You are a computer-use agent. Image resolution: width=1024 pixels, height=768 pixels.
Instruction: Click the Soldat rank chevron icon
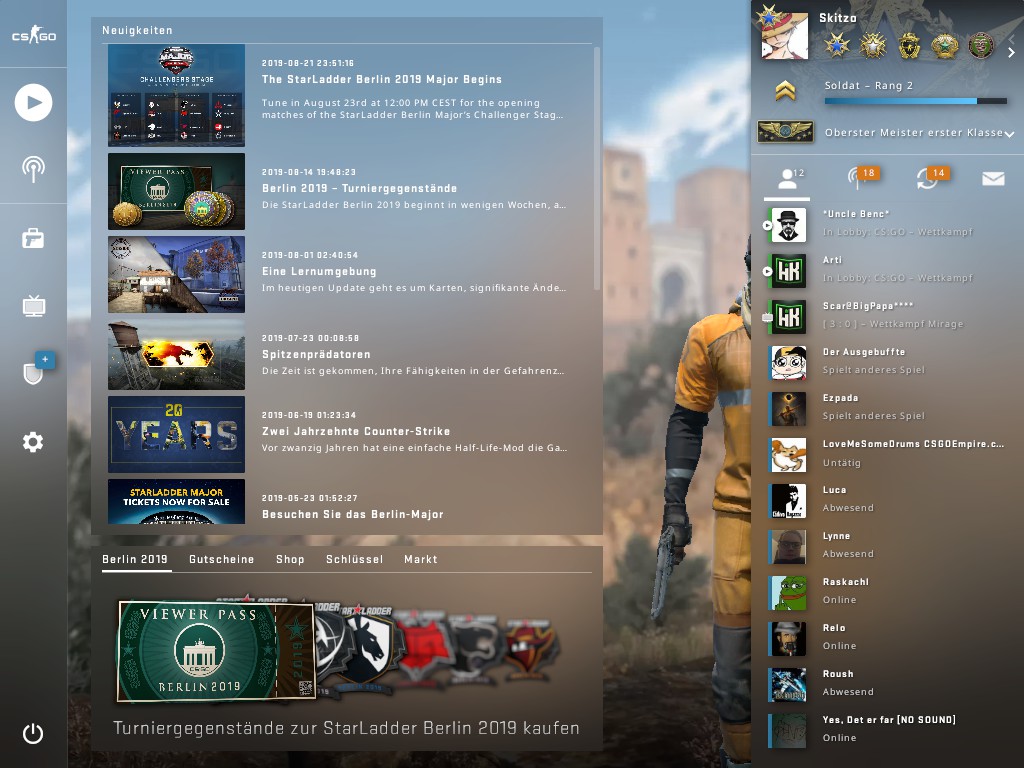coord(785,90)
